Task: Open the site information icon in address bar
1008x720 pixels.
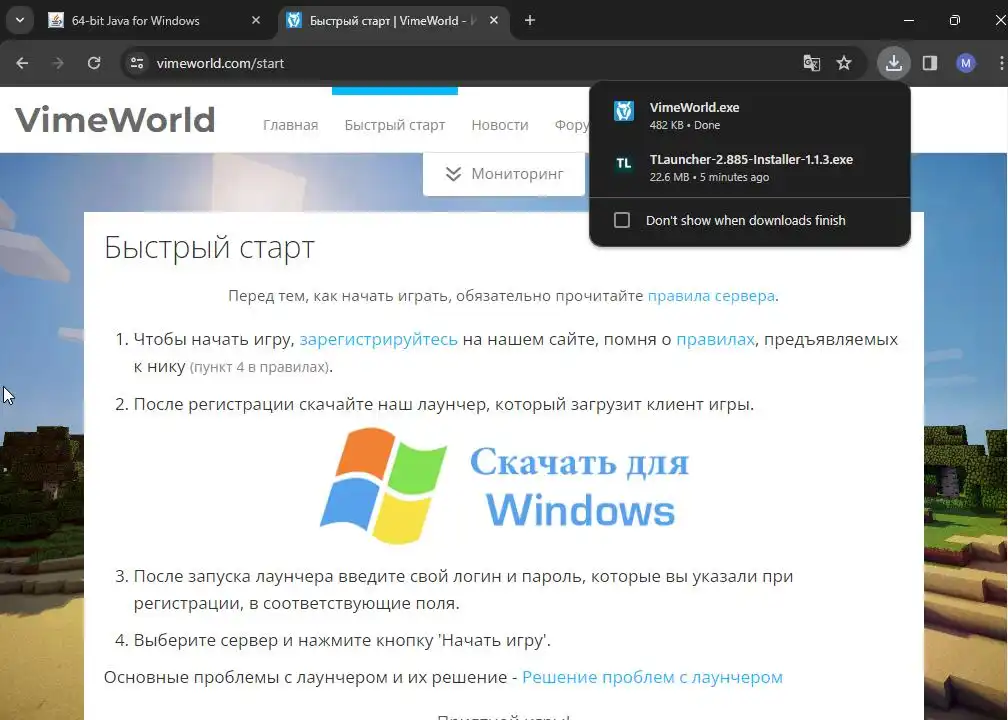Action: point(137,63)
